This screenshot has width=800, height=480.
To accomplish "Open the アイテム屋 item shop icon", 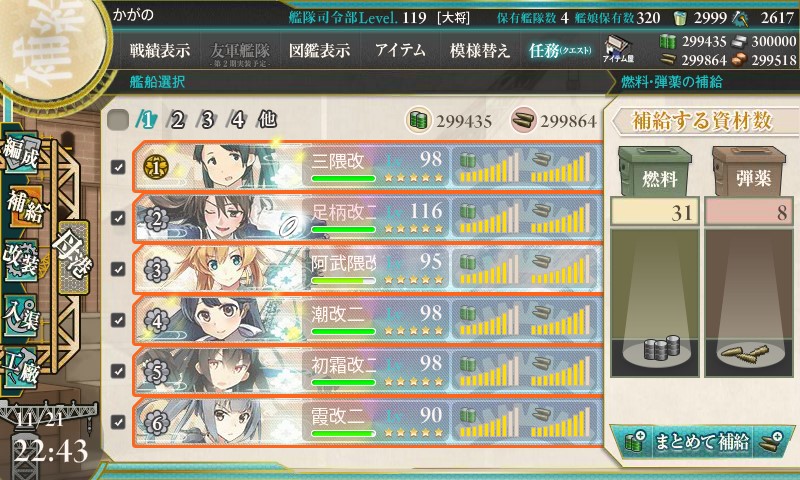I will [x=618, y=50].
